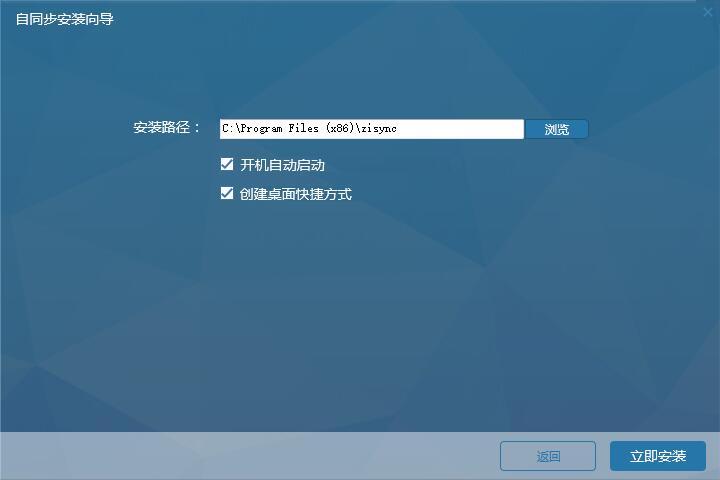Start installation with 立即安装 button
The width and height of the screenshot is (720, 480).
658,456
